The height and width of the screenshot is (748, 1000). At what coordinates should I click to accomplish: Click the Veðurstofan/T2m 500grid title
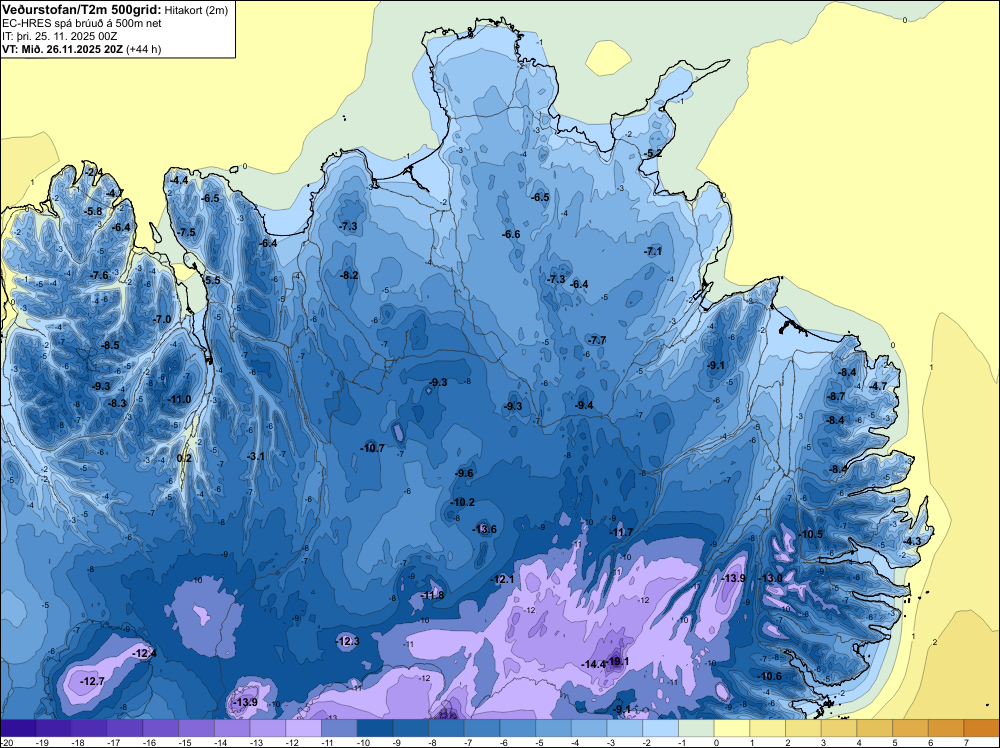tap(81, 9)
